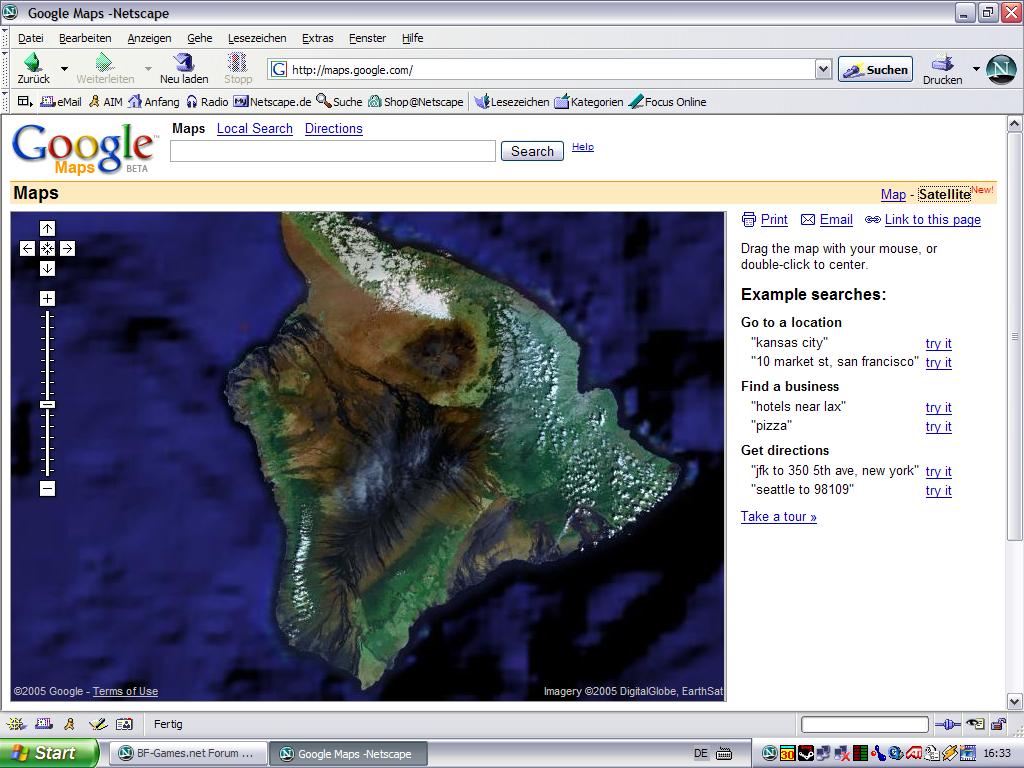Click the Drucken printer icon

942,63
